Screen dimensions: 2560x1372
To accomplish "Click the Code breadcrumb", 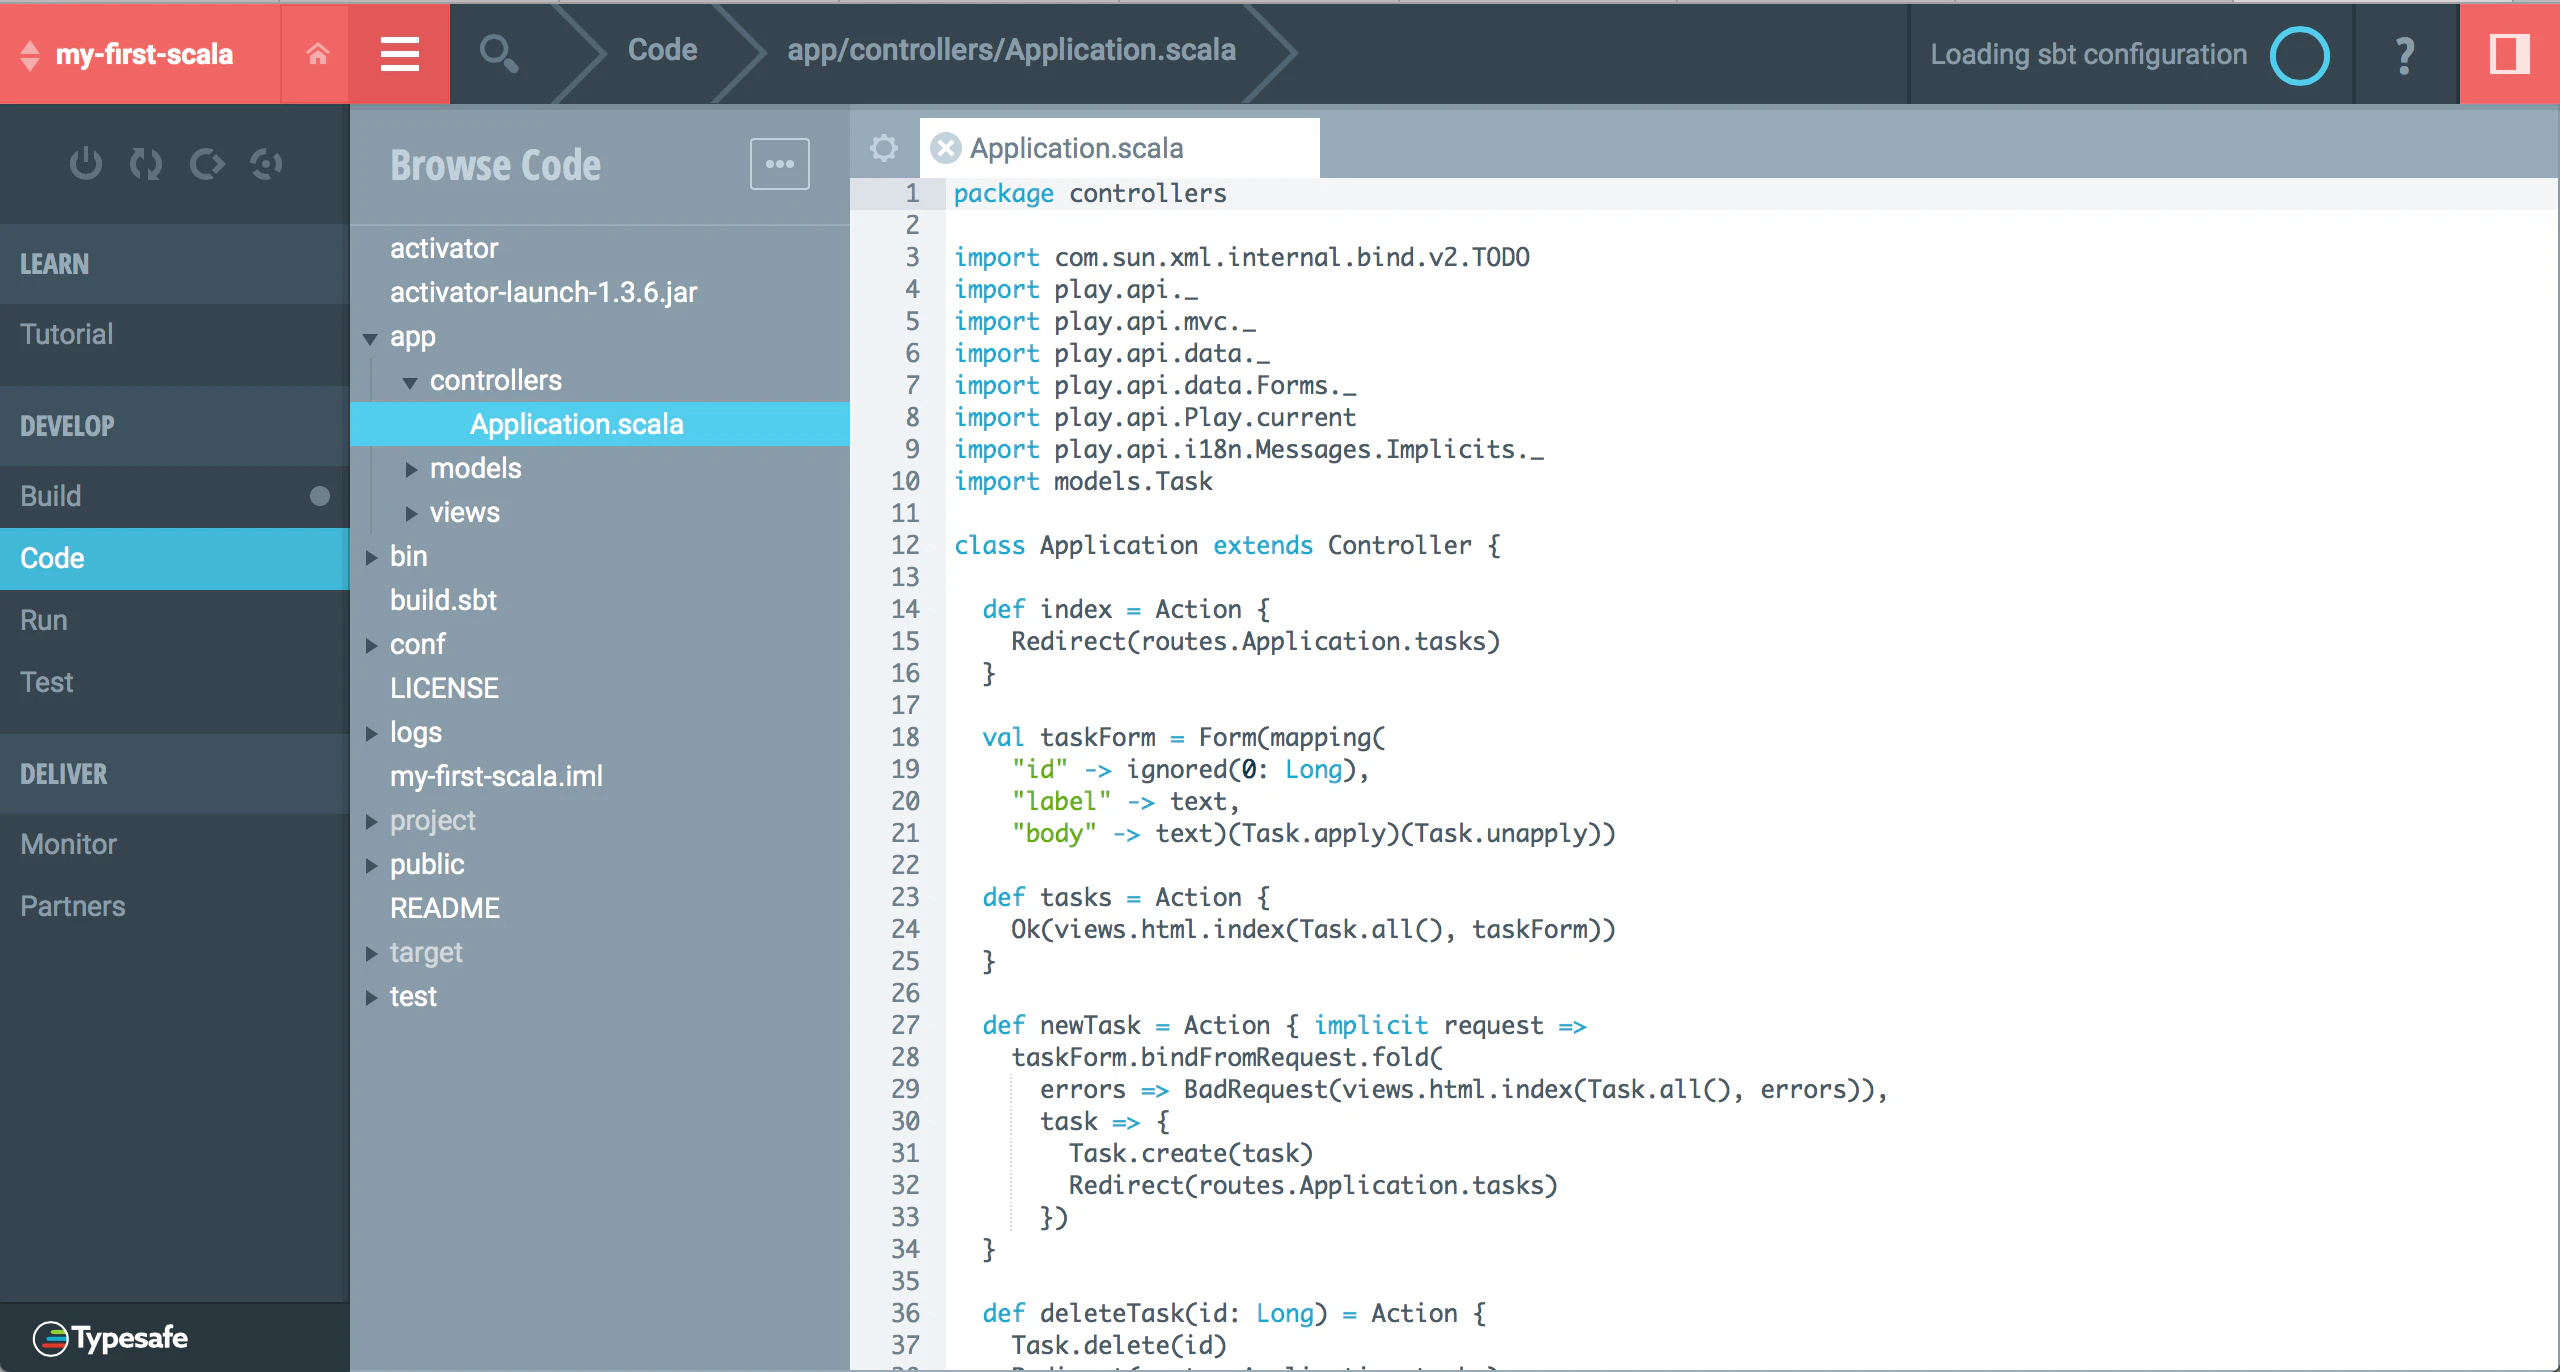I will (x=662, y=50).
